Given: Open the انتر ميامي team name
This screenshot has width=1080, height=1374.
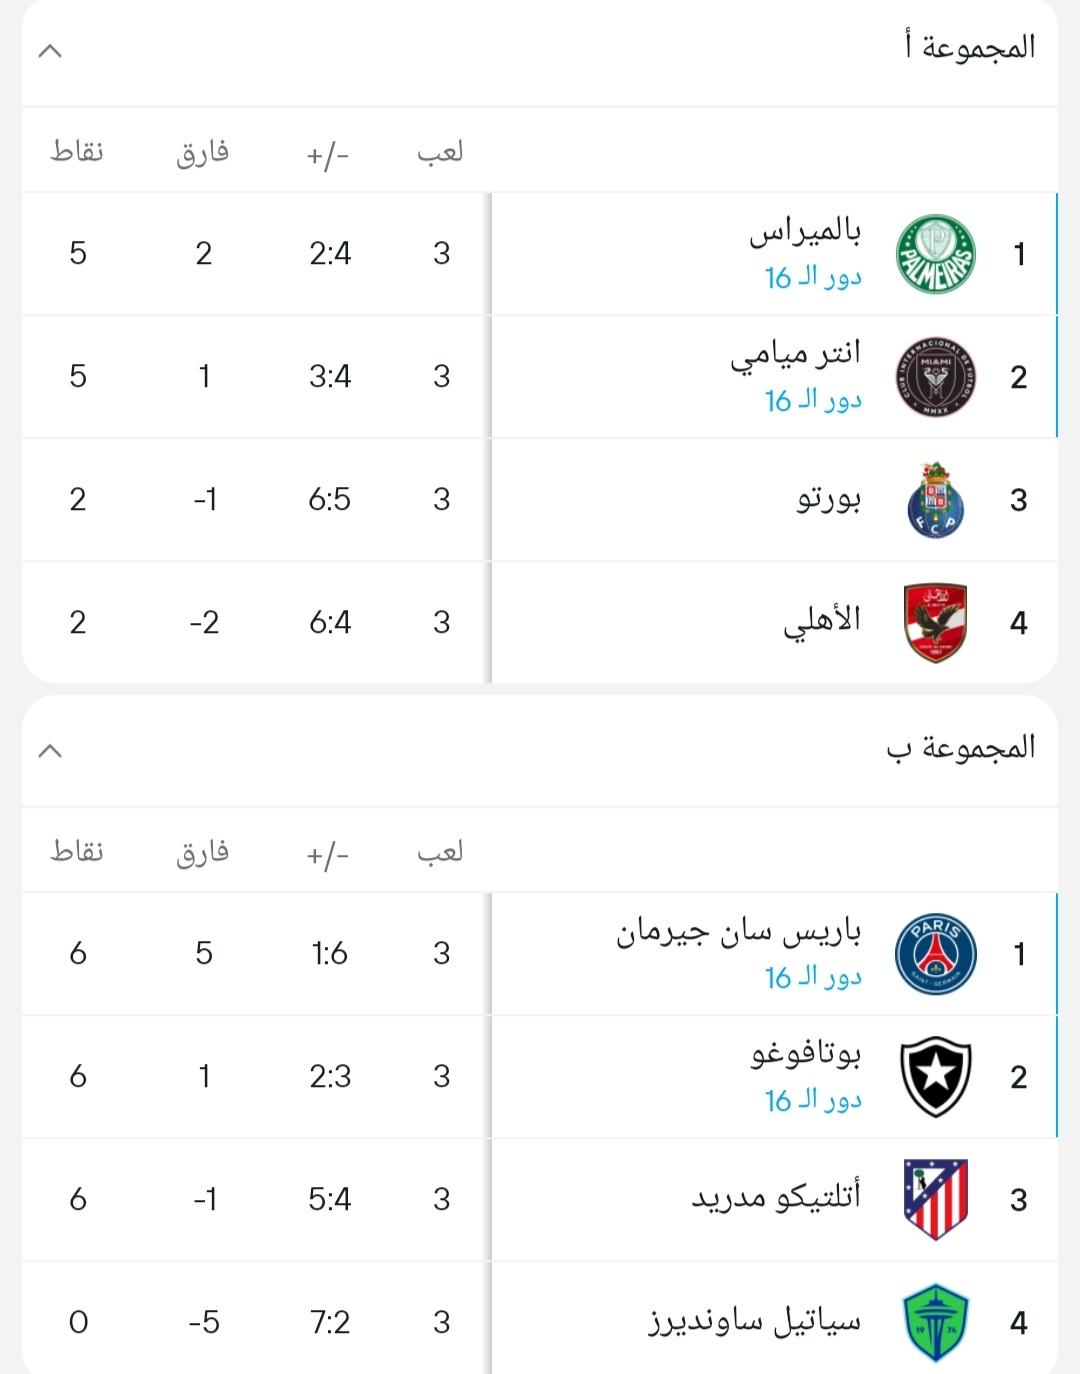Looking at the screenshot, I should (x=796, y=355).
